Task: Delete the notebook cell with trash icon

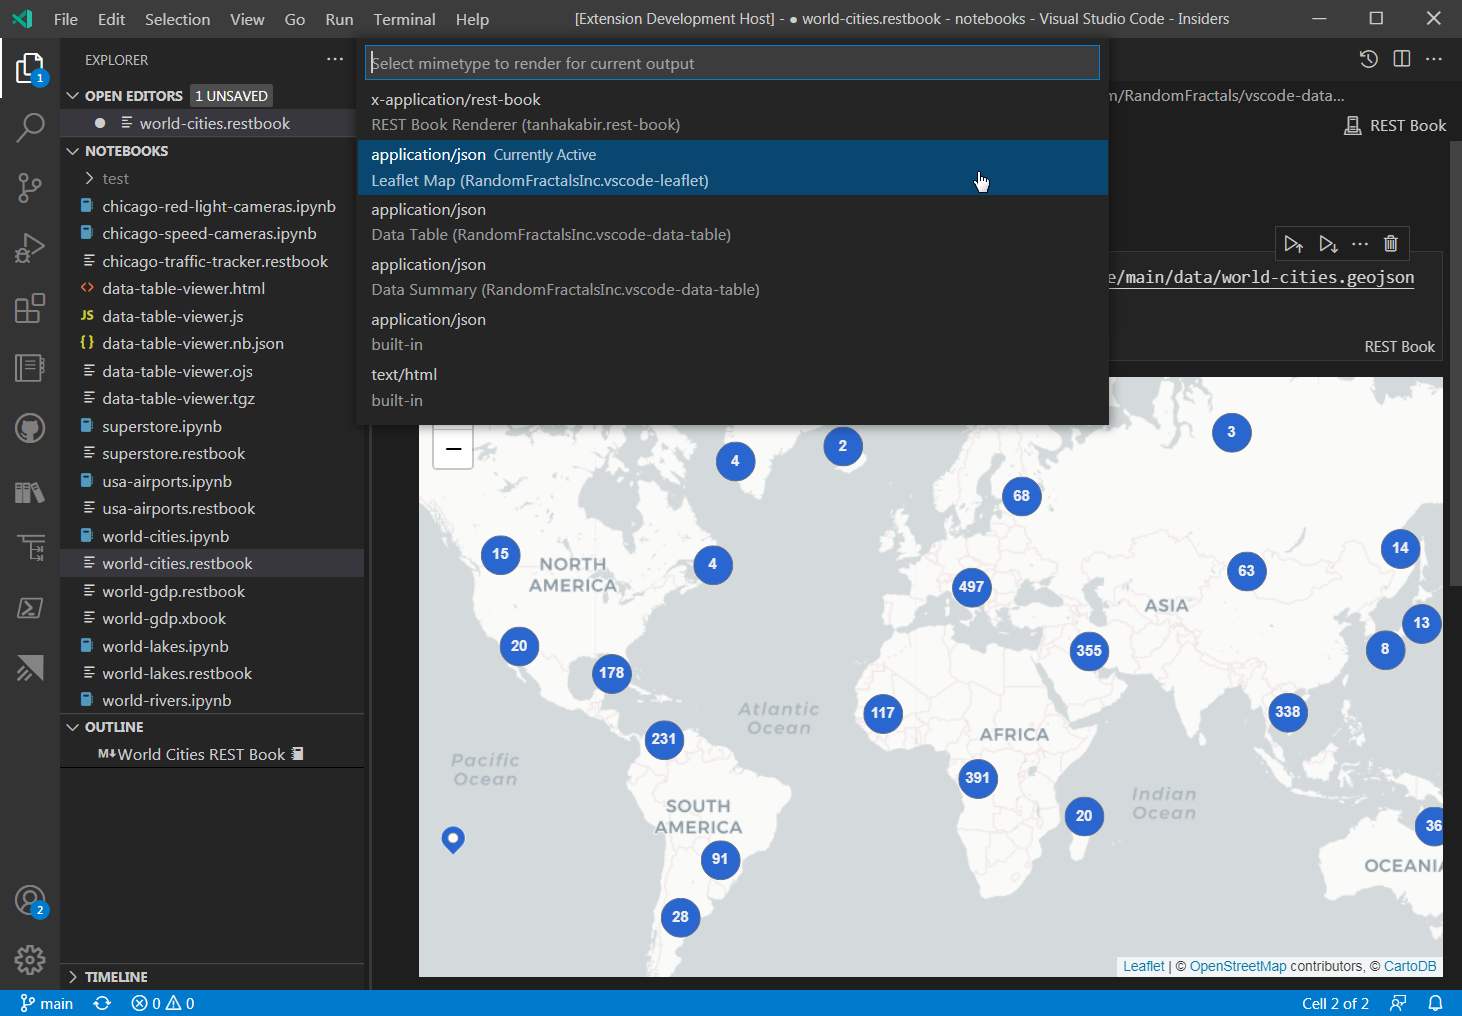Action: [1390, 243]
